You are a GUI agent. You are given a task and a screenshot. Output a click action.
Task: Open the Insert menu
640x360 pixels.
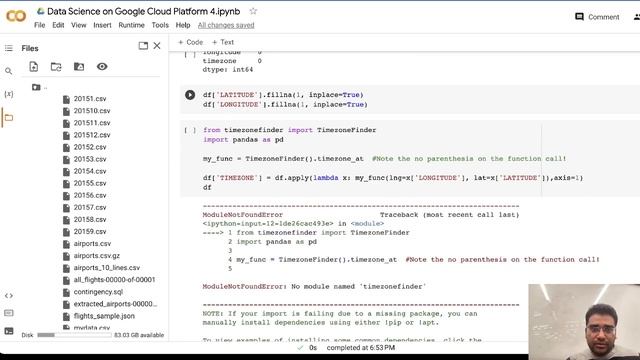[102, 25]
